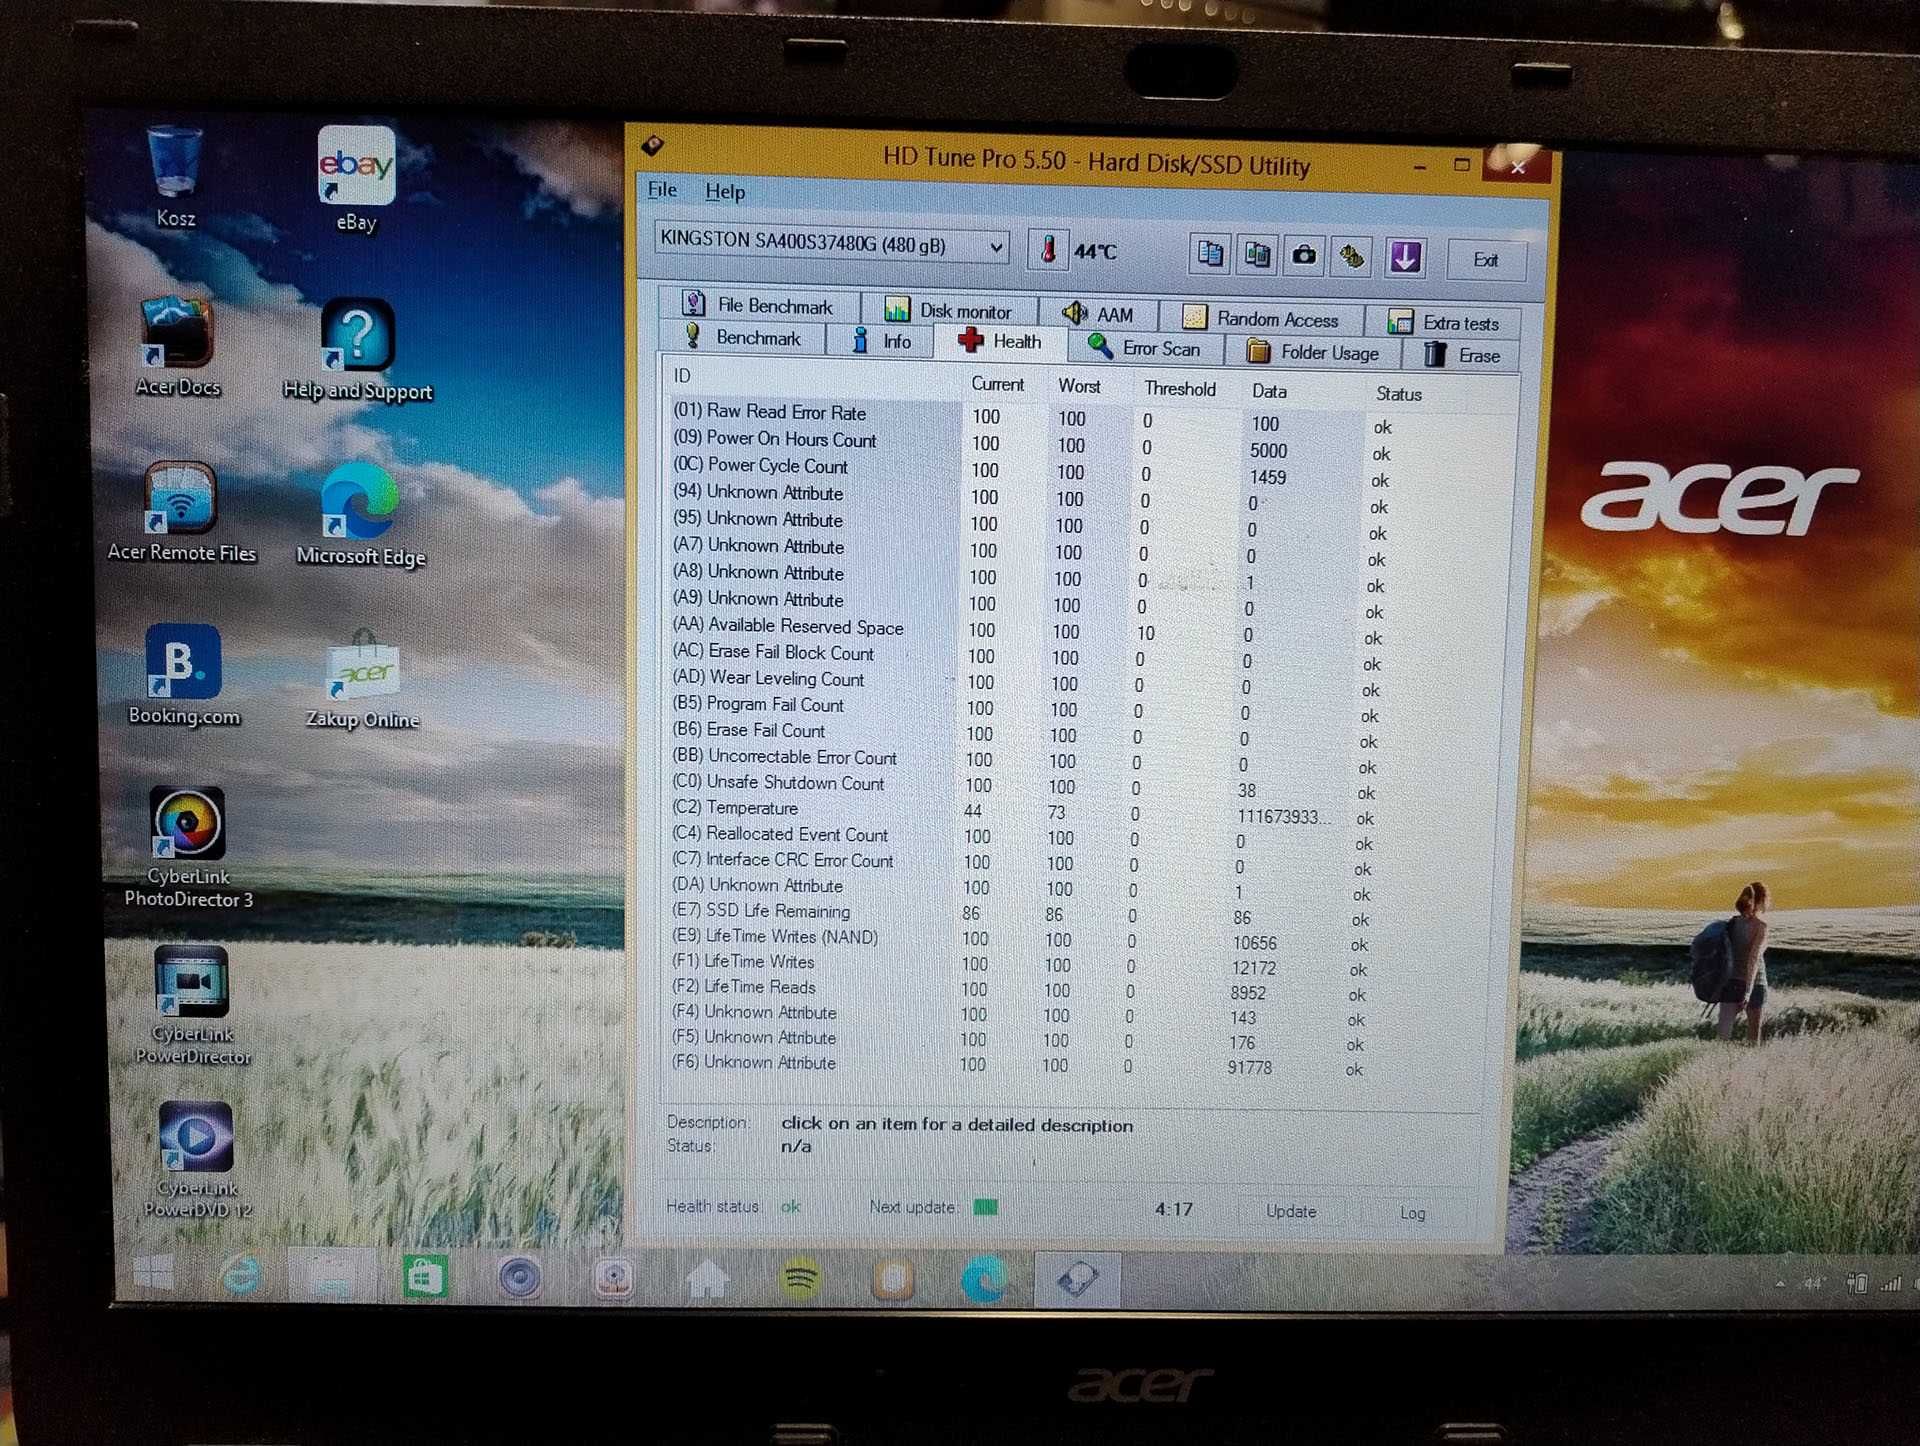Open the Kosz recycle bin icon
Screen dimensions: 1920x1446
(x=175, y=176)
